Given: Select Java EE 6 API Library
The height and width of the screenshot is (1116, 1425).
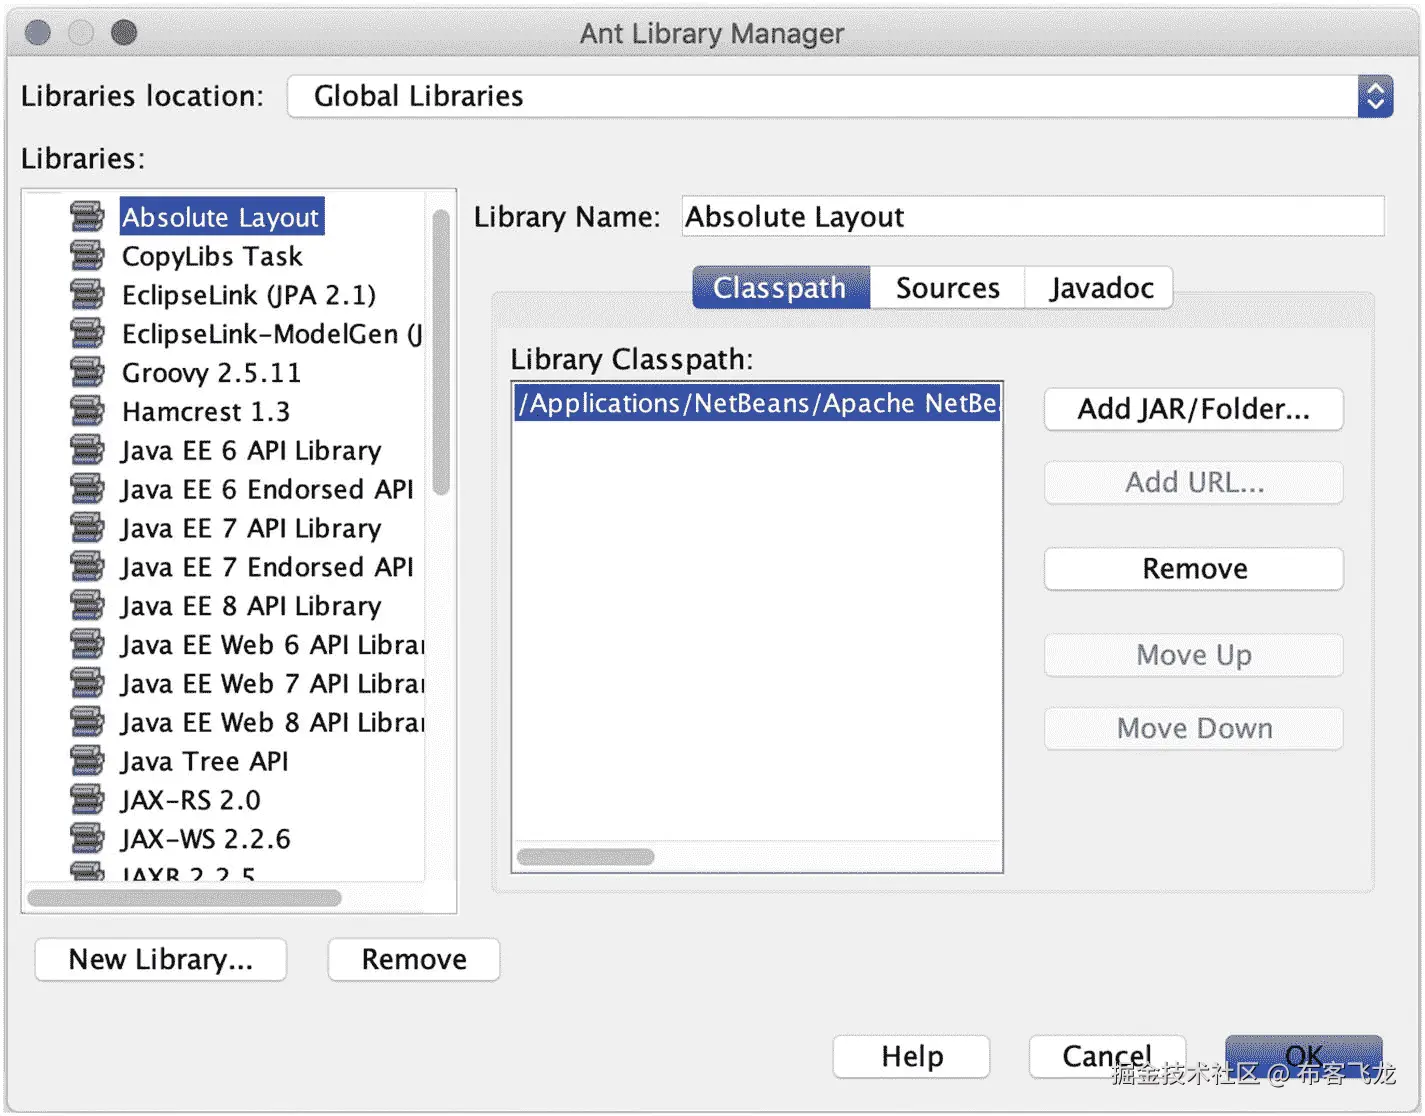Looking at the screenshot, I should click(x=251, y=450).
